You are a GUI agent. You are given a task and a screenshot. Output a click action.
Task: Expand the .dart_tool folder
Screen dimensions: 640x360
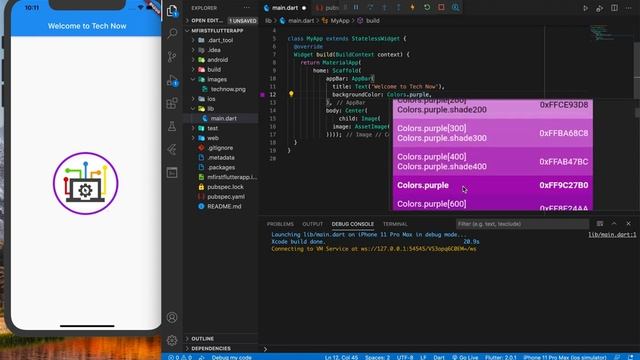click(221, 40)
